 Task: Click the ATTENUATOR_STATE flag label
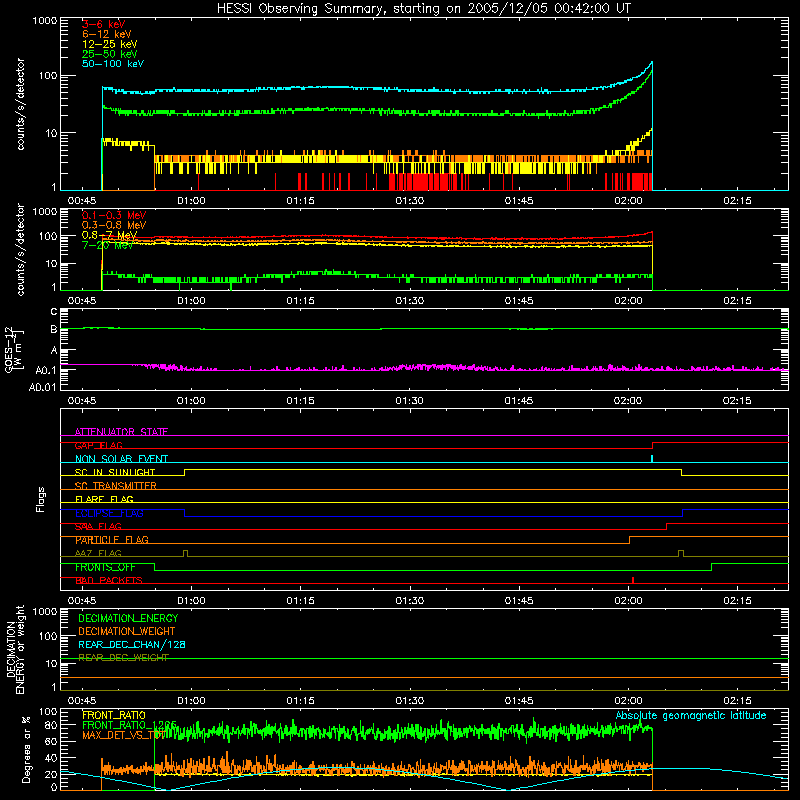coord(121,432)
